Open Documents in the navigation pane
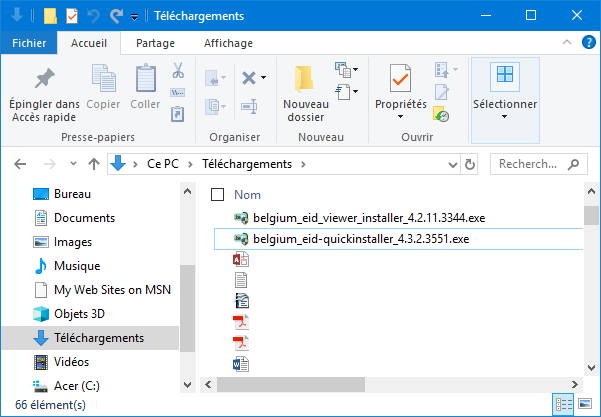 click(x=84, y=218)
